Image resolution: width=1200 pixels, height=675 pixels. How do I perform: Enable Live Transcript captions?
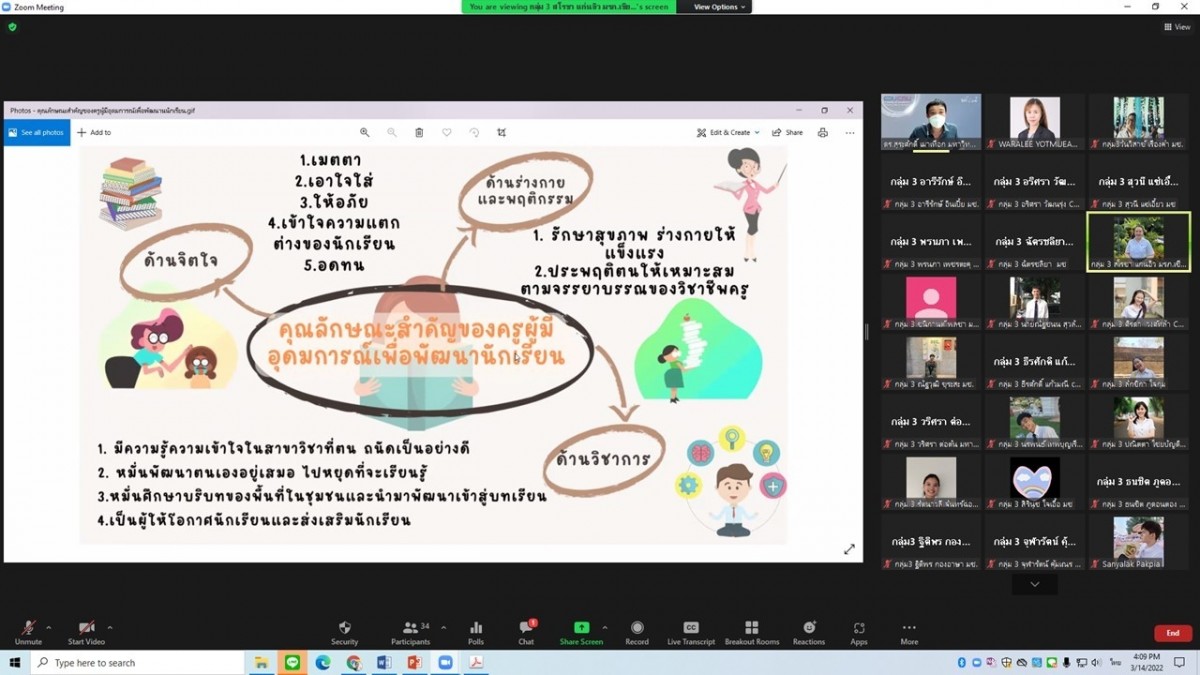[691, 631]
